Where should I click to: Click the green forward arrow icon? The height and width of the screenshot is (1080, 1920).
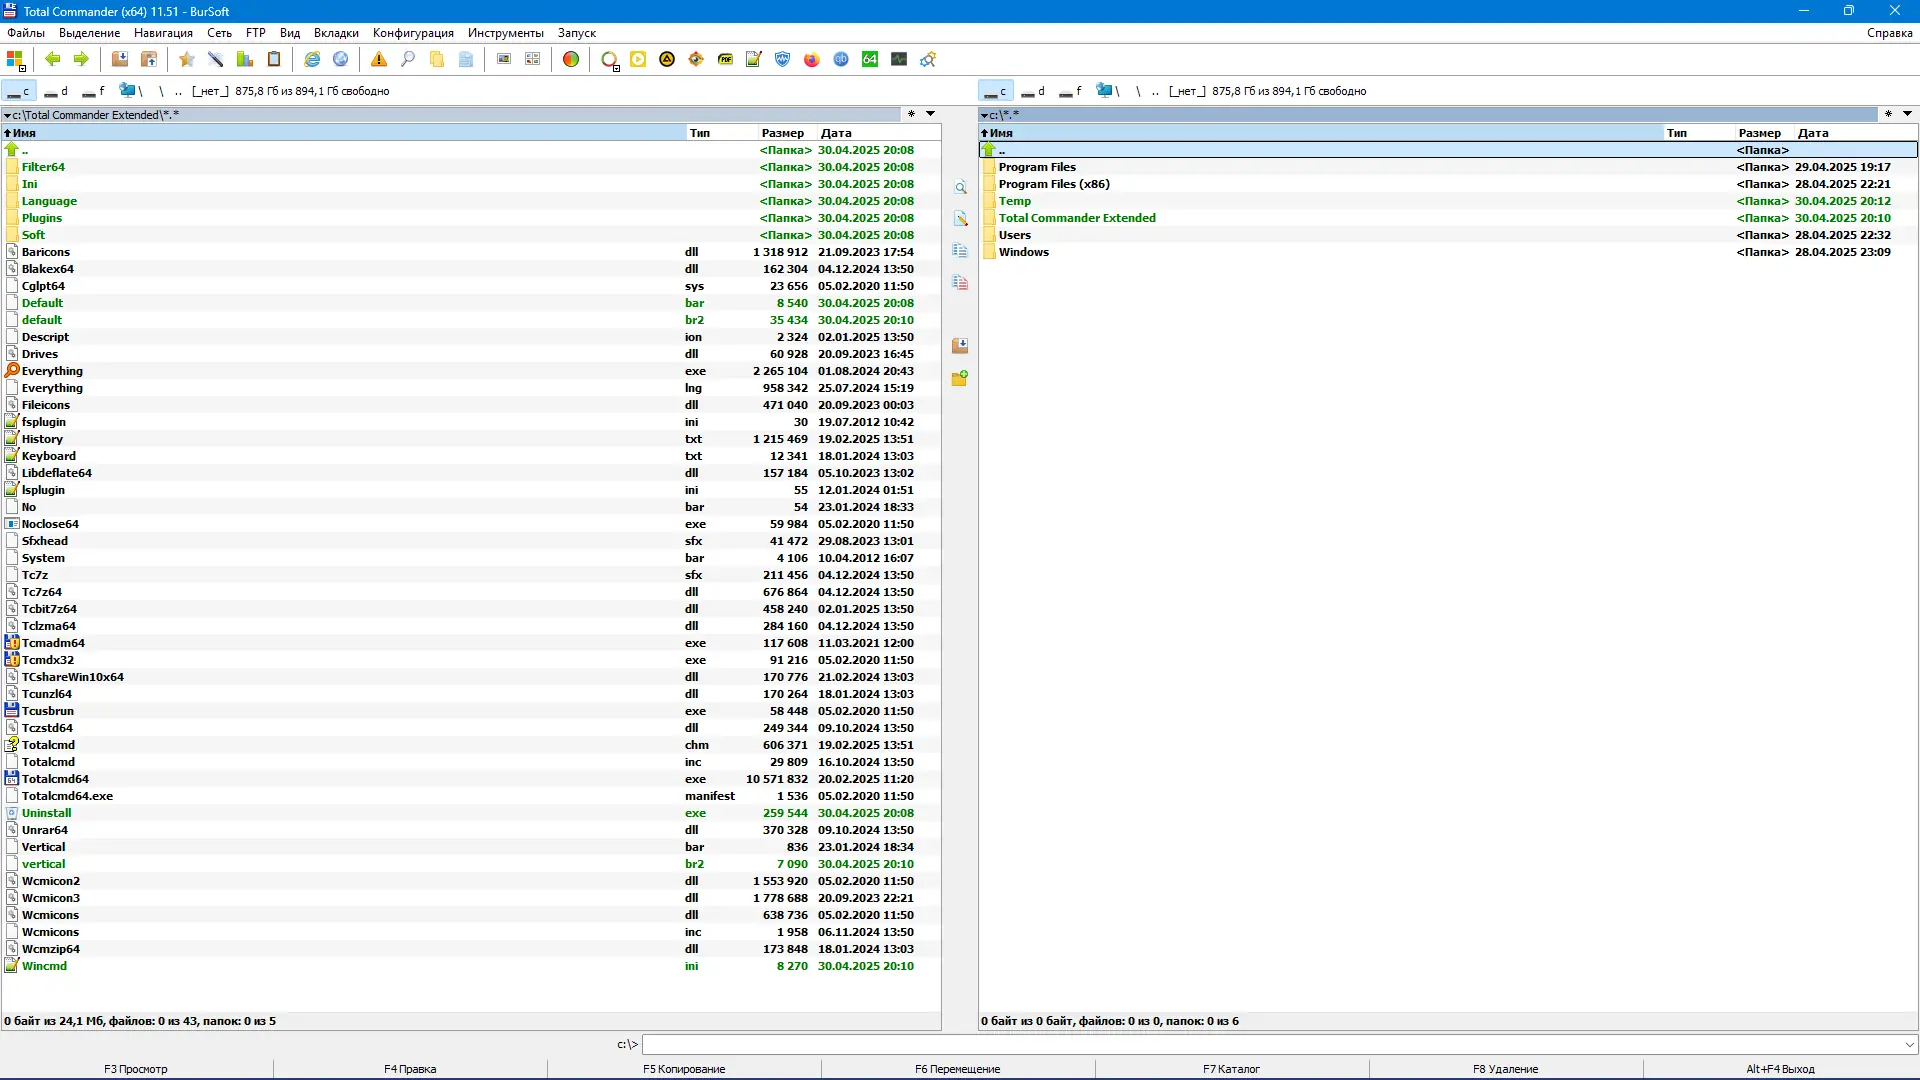pos(81,60)
